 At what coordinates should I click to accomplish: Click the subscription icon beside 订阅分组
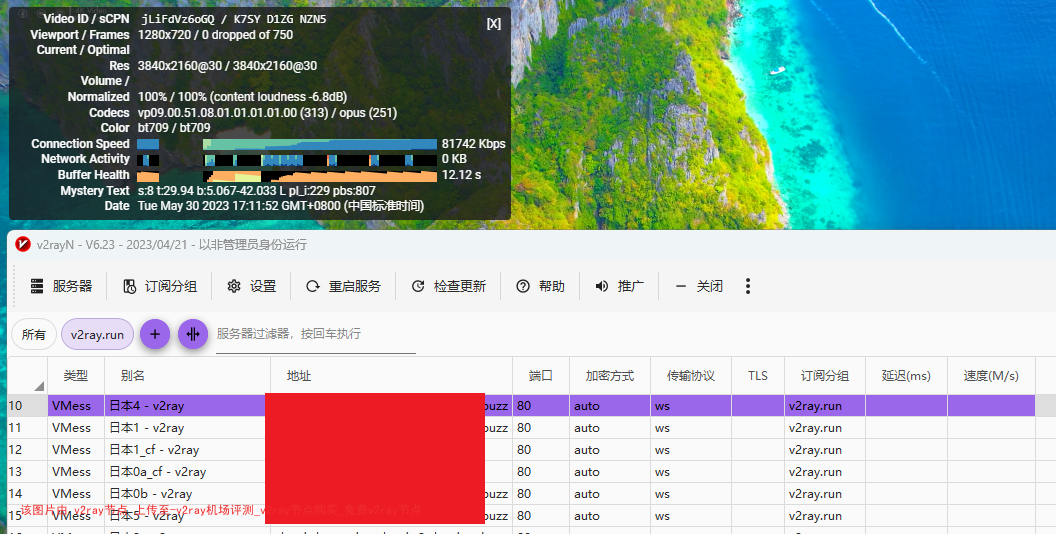coord(129,286)
